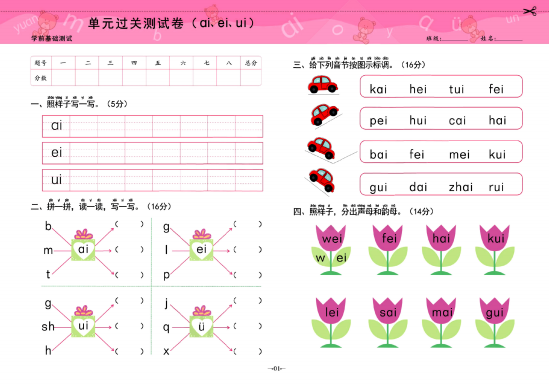Click the example letter w on the leaf
This screenshot has width=549, height=386.
(x=320, y=259)
